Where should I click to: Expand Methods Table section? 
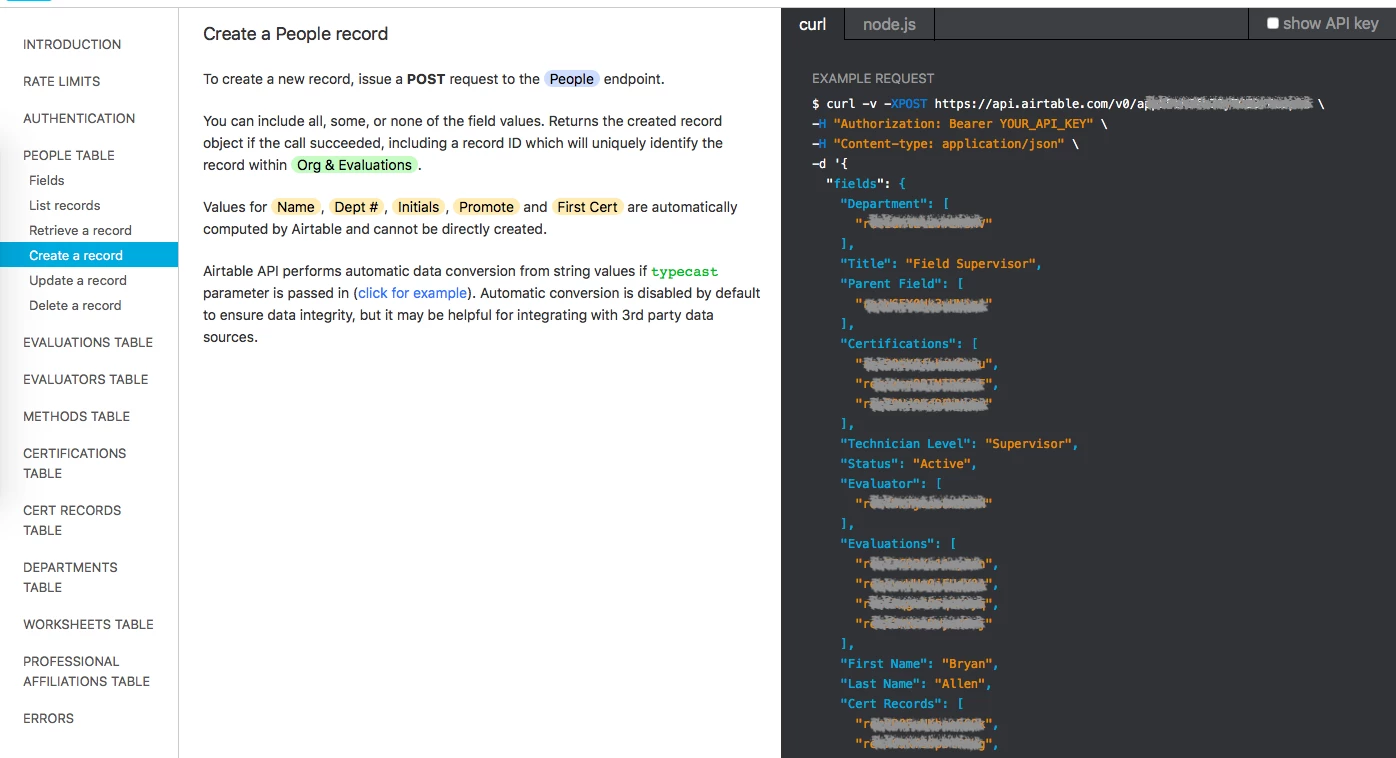76,416
